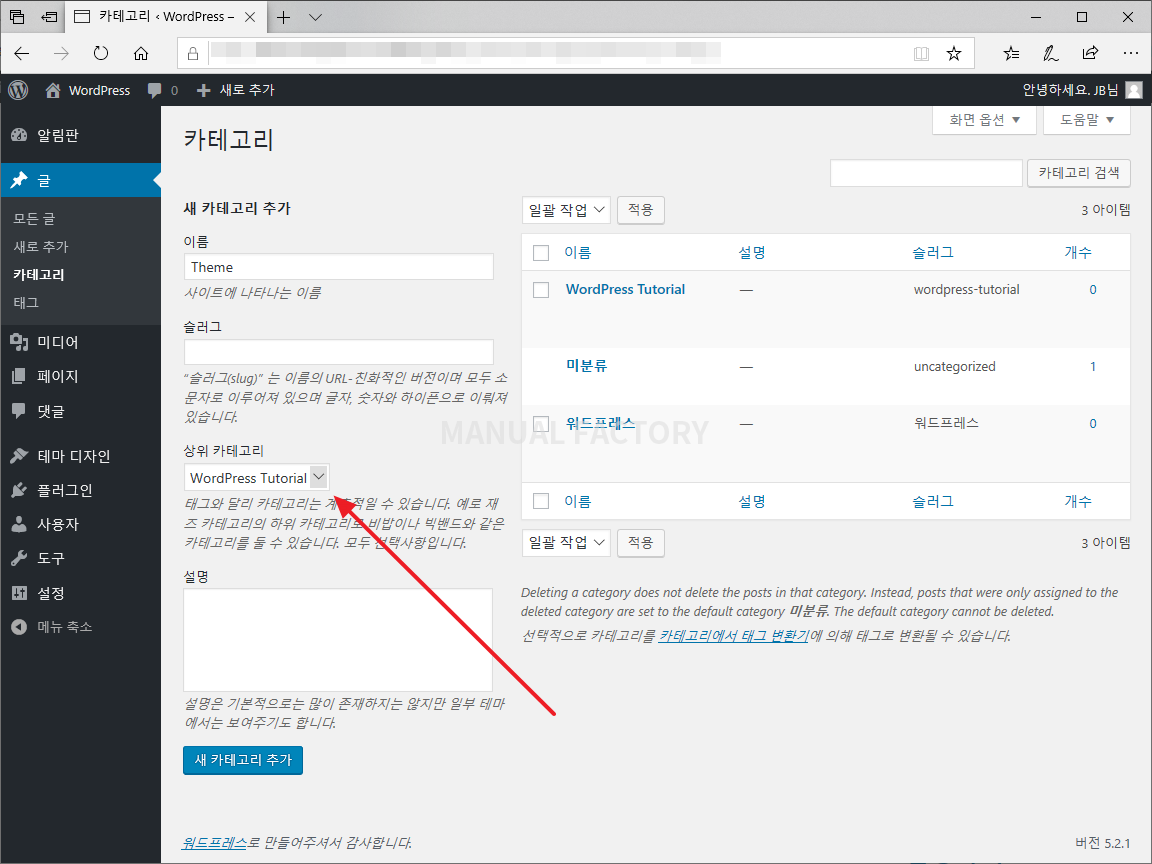Open the 워드프레스 category link
This screenshot has height=864, width=1152.
600,423
